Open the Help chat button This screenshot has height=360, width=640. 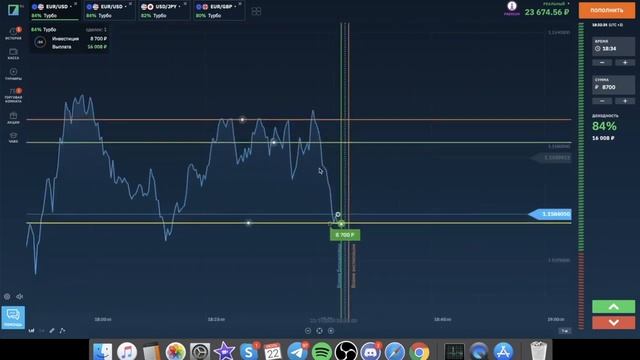tap(13, 317)
